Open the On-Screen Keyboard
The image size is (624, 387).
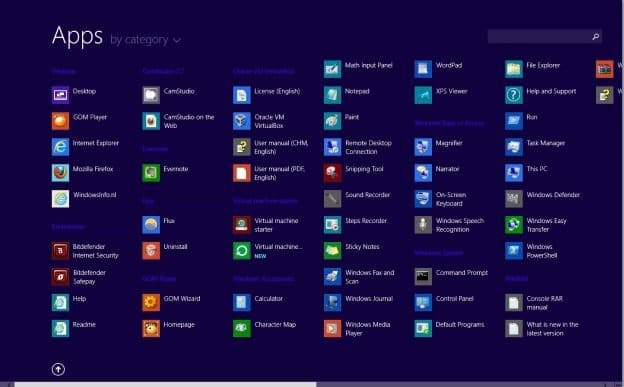(x=441, y=199)
